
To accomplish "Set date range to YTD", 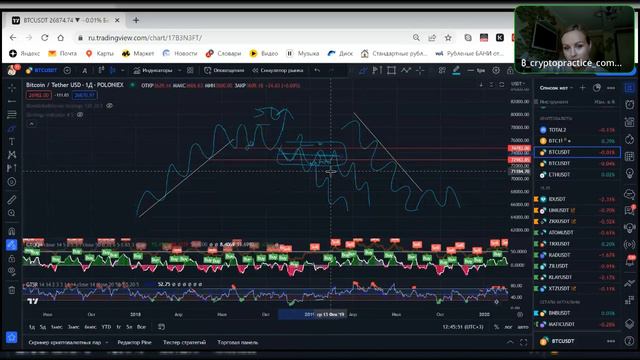I will (x=106, y=327).
